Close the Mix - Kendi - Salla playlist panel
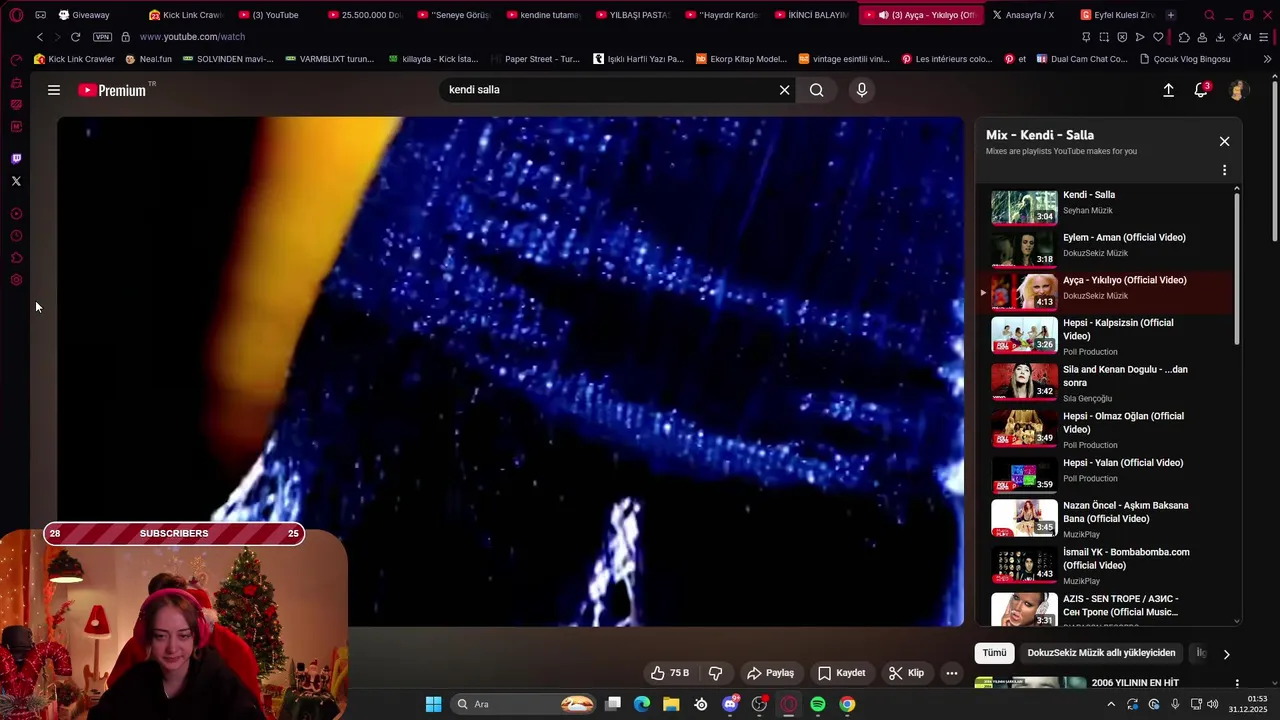Image resolution: width=1280 pixels, height=720 pixels. click(1224, 141)
